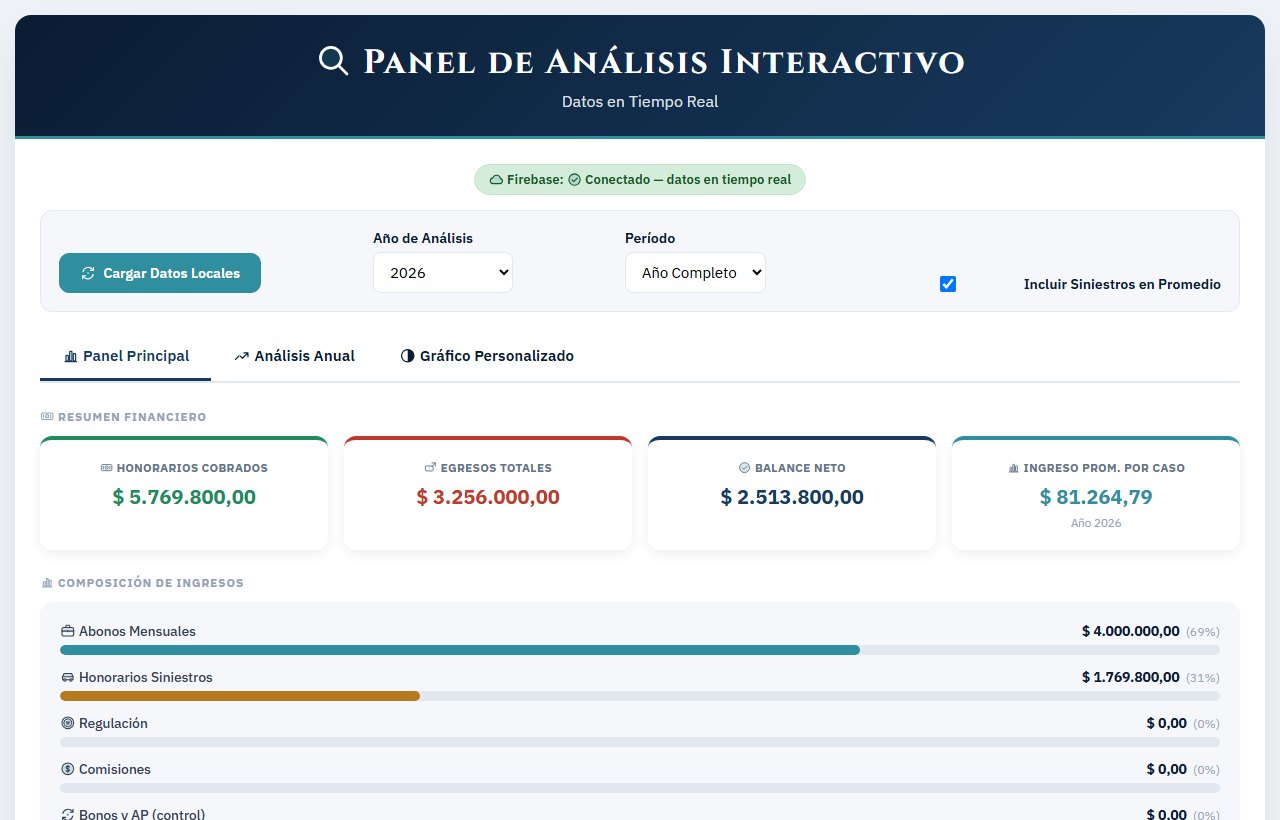The image size is (1280, 820).
Task: Open the Año de Análisis dropdown
Action: tap(443, 273)
